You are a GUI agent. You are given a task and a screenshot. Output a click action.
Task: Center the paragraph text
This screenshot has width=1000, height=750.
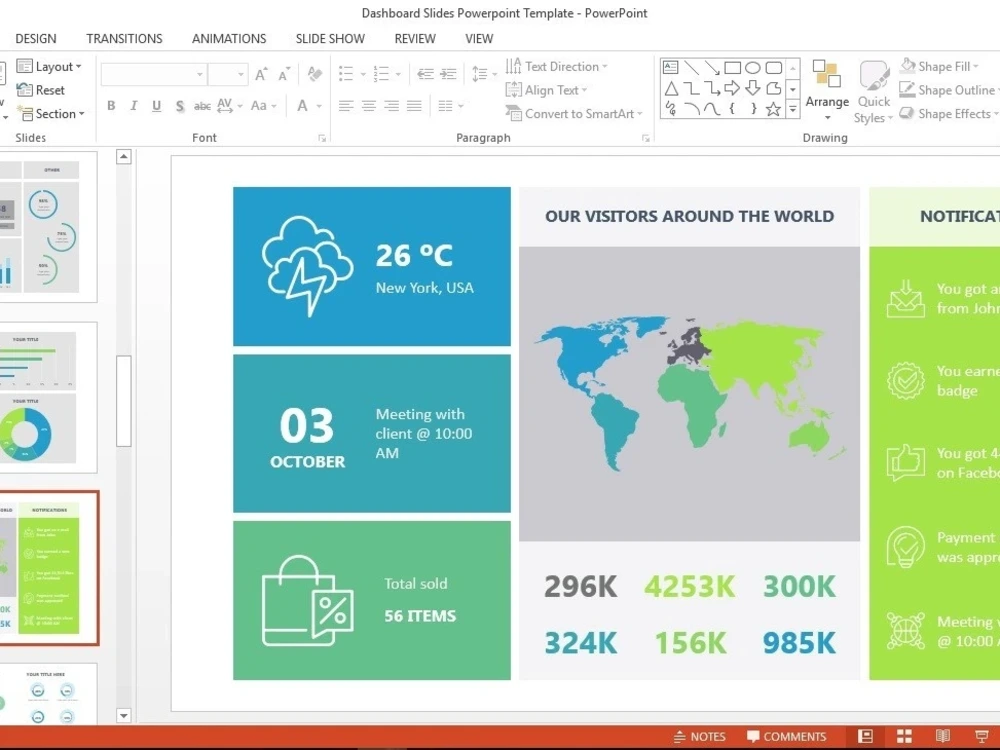coord(369,106)
